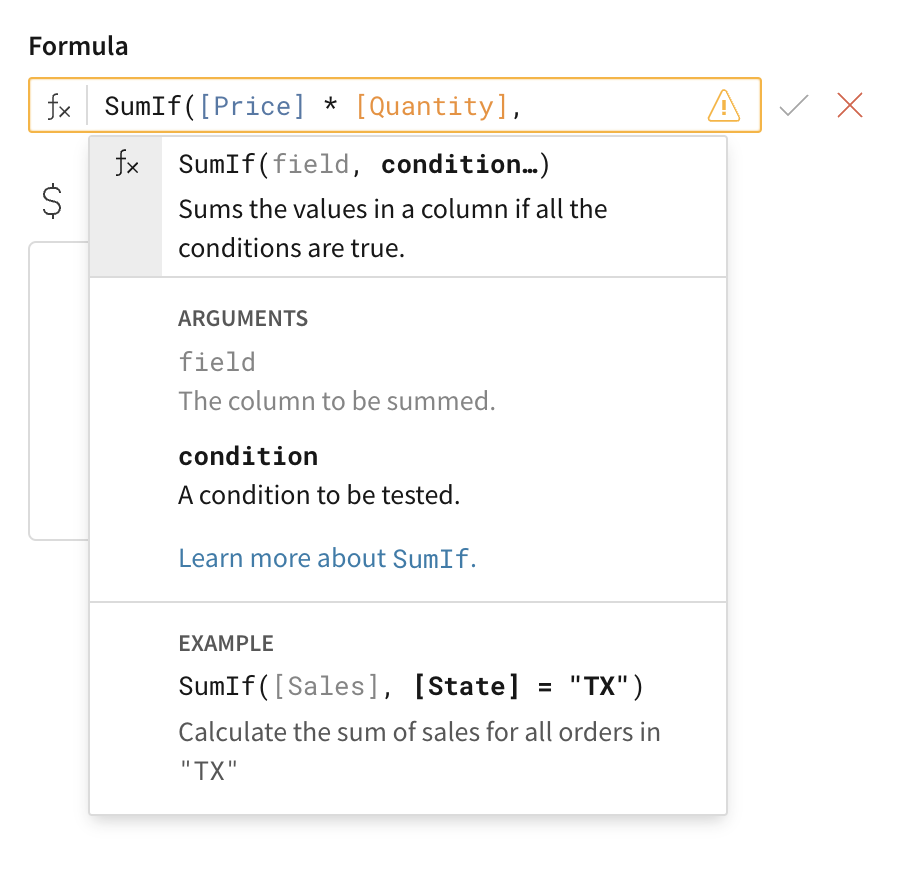Image resolution: width=904 pixels, height=882 pixels.
Task: Click the fx icon beside the SumIf signature
Action: point(126,165)
